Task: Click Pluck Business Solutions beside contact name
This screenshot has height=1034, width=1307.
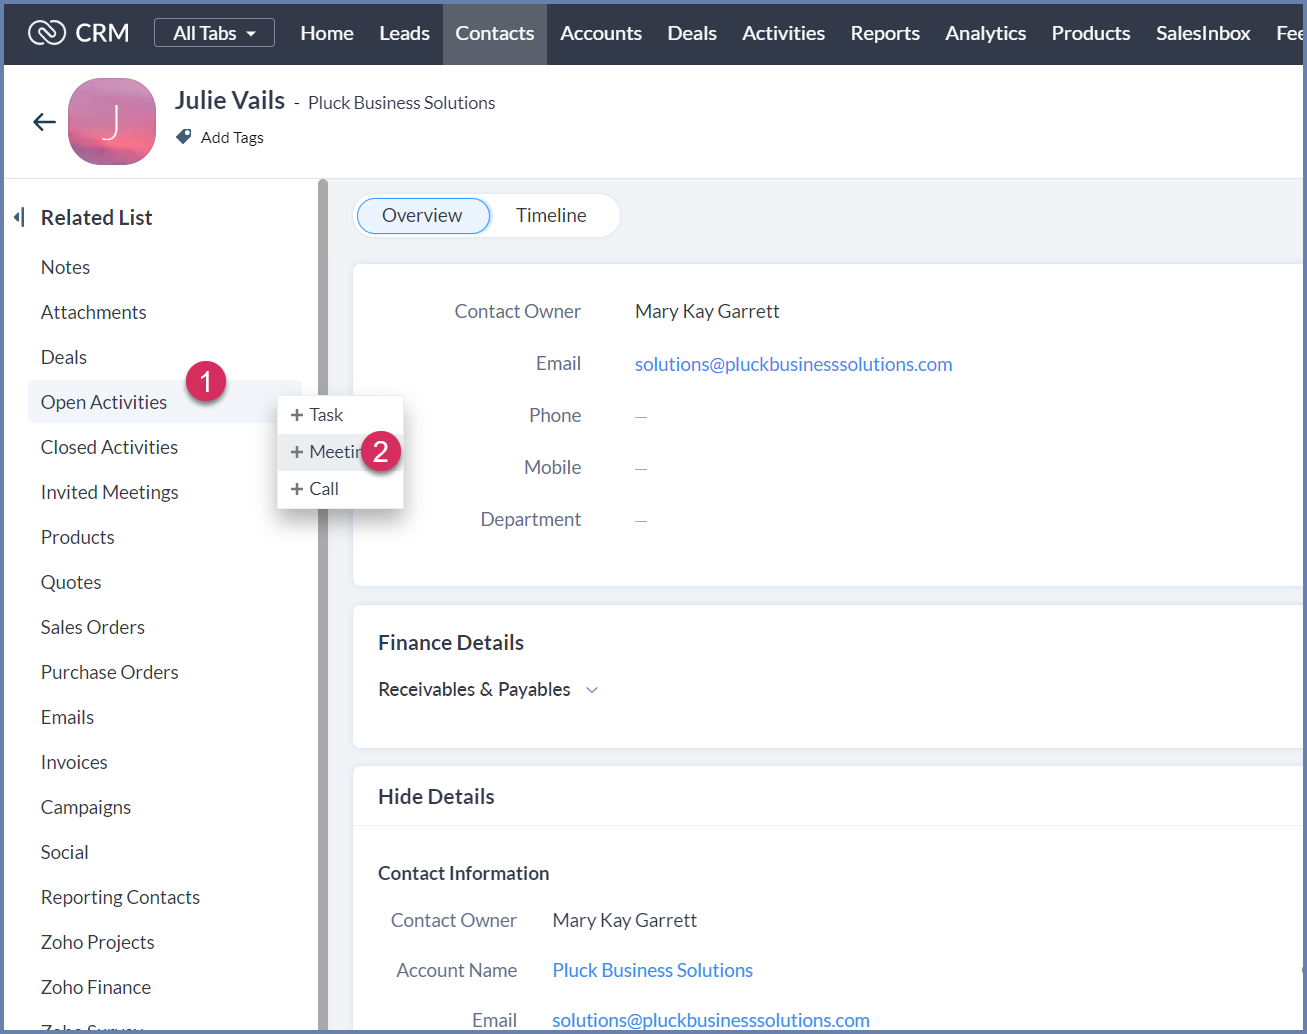Action: coord(402,103)
